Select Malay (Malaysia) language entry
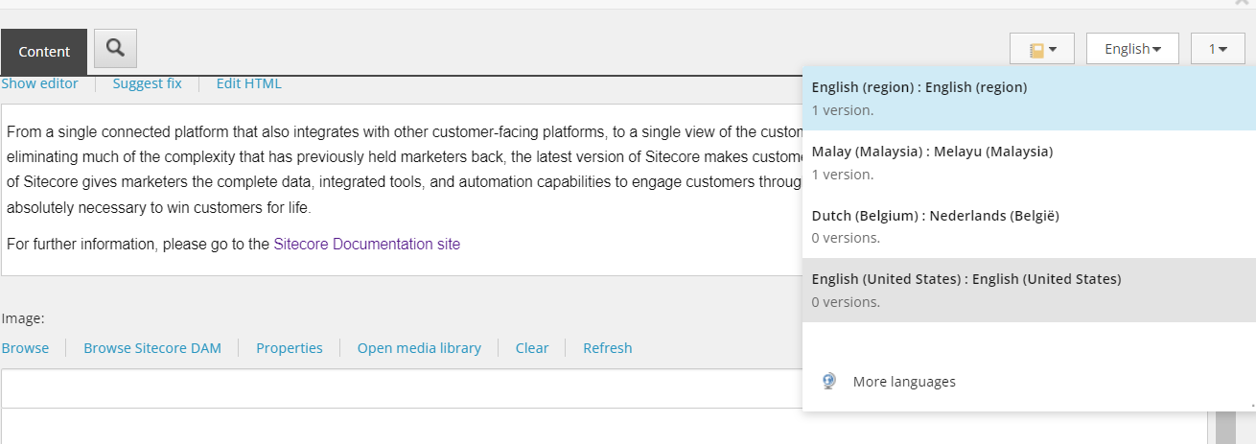 (x=1028, y=162)
